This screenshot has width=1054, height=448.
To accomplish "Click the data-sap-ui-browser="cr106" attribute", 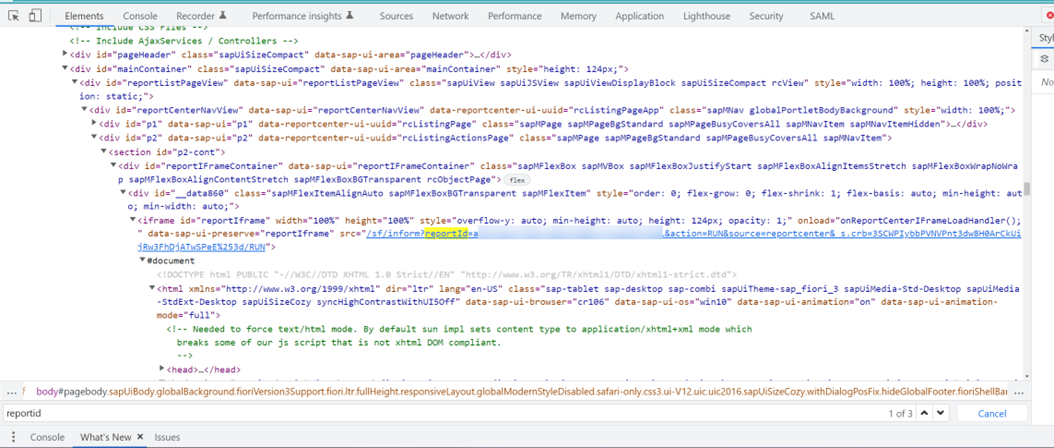I will 538,303.
